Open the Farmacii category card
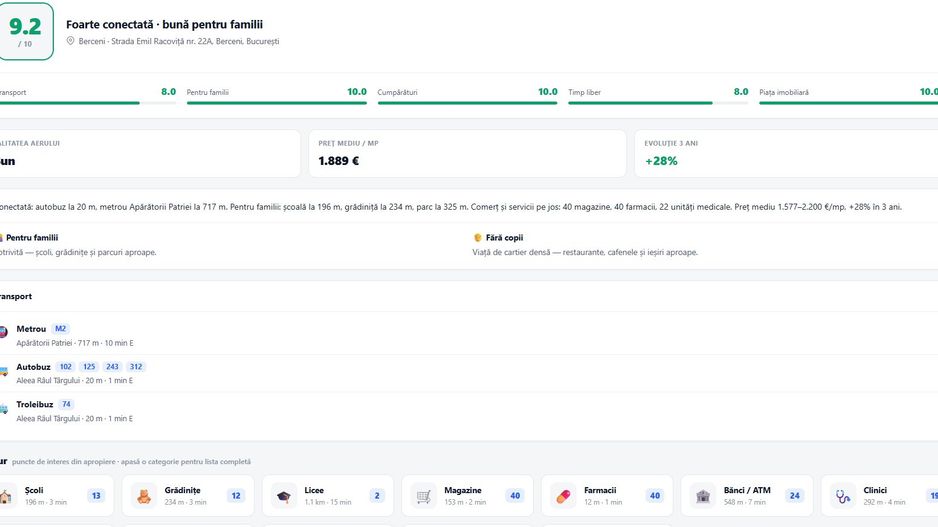 (607, 495)
